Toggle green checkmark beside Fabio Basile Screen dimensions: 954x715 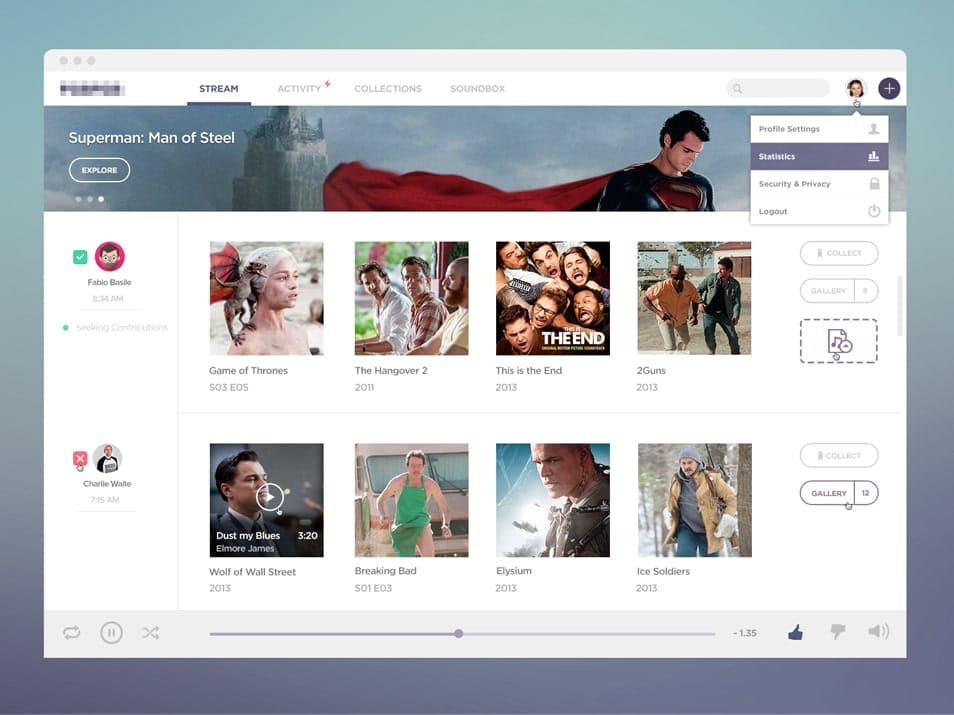tap(80, 257)
